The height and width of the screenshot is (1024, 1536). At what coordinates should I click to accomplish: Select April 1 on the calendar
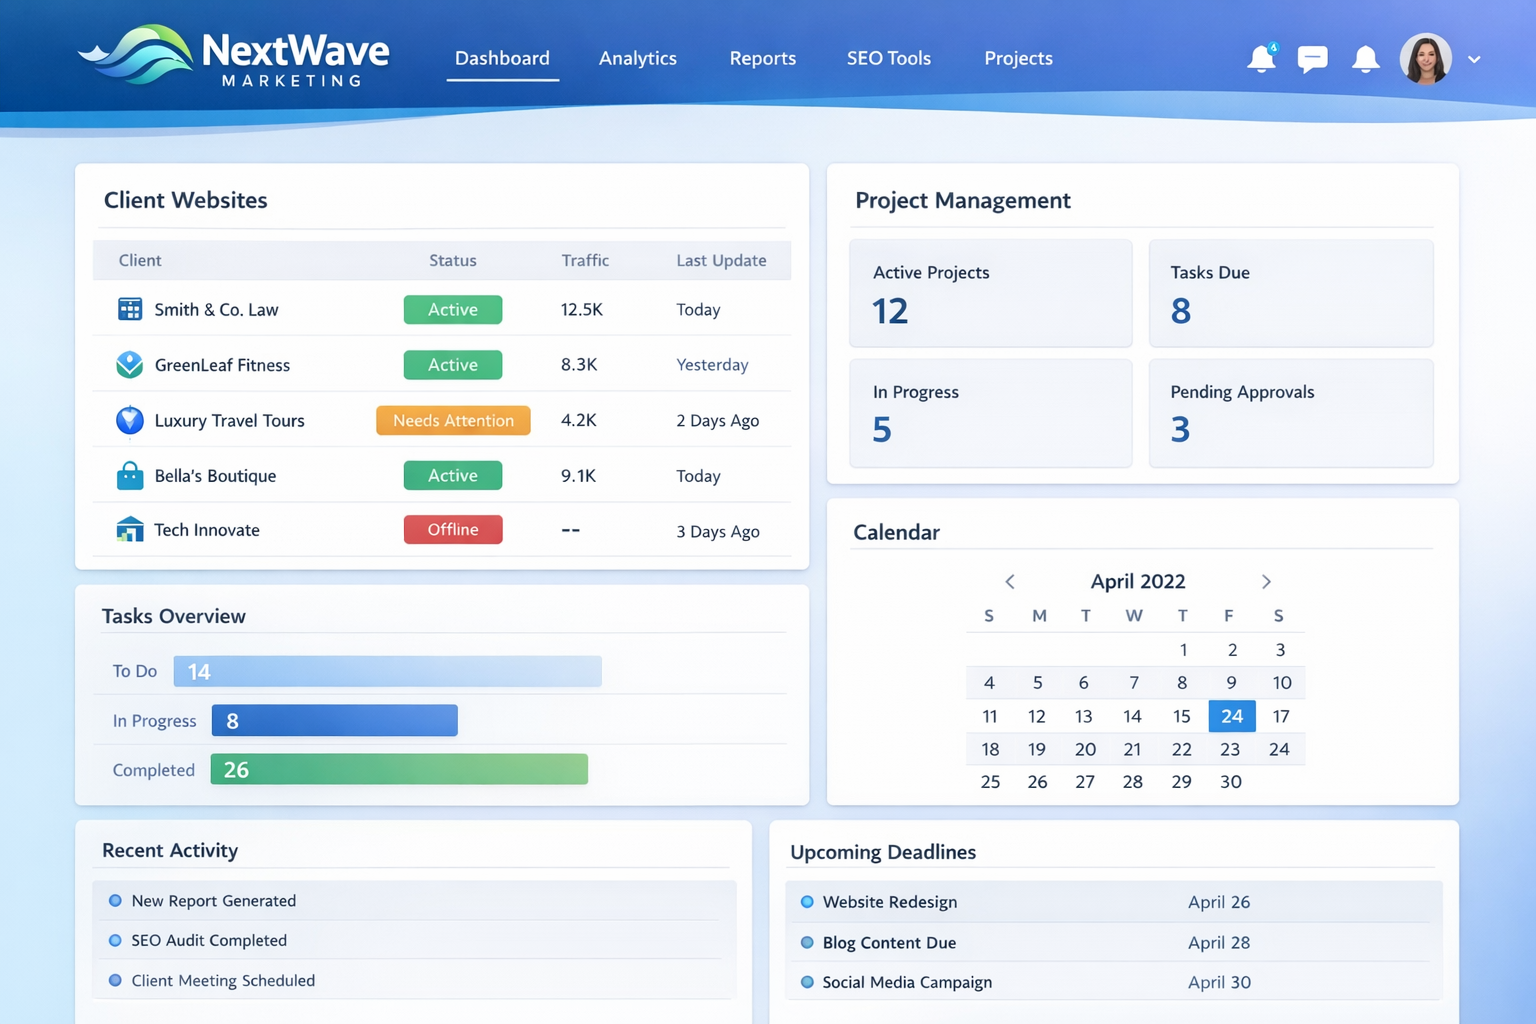click(x=1183, y=650)
